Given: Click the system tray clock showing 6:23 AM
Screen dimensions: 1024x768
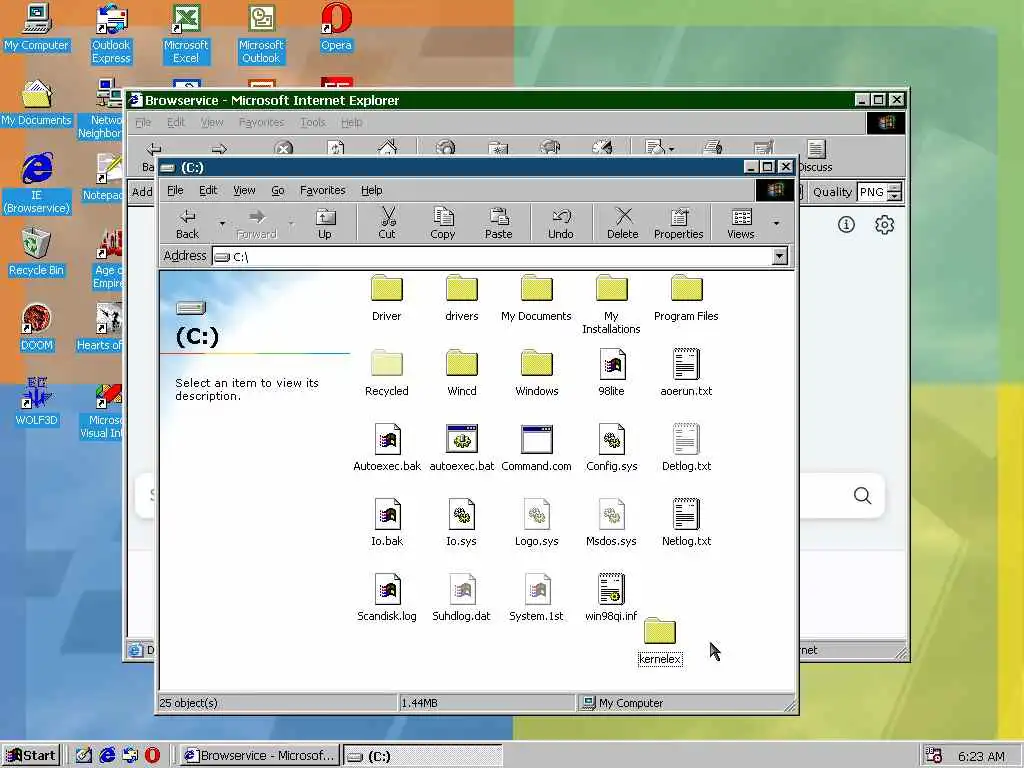Looking at the screenshot, I should click(x=981, y=756).
